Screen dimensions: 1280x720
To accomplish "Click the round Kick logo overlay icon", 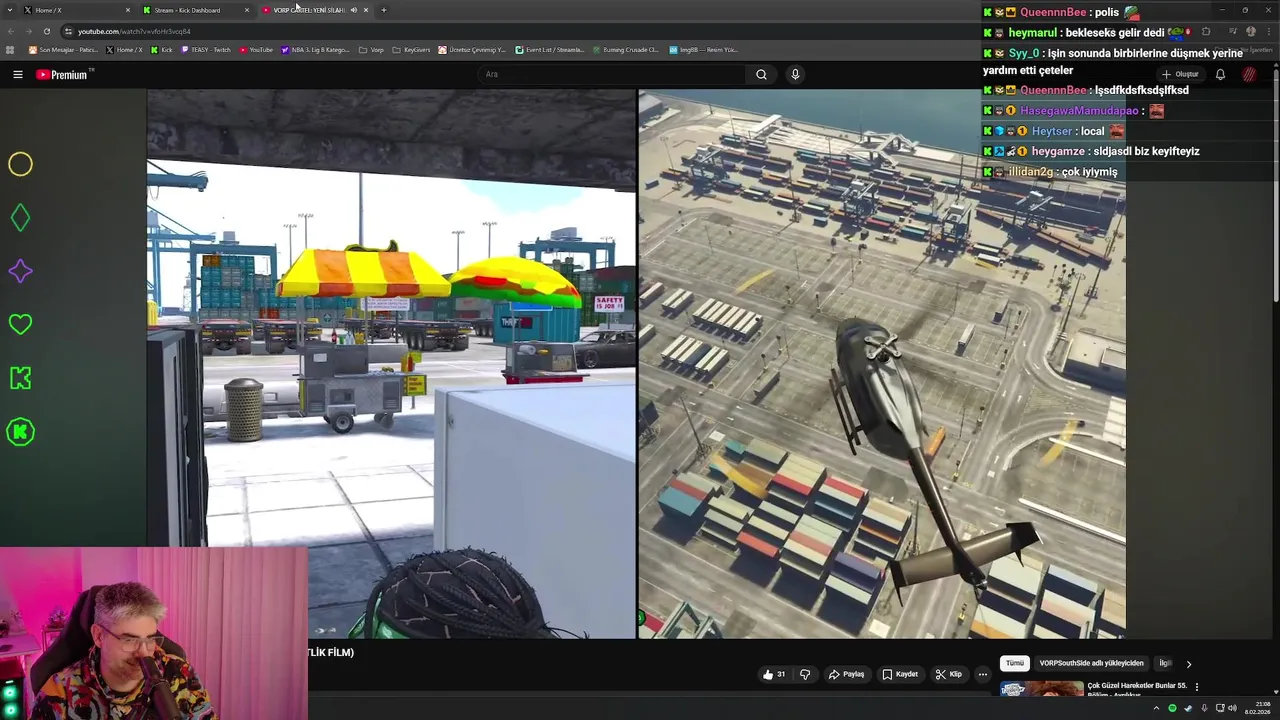I will [20, 432].
